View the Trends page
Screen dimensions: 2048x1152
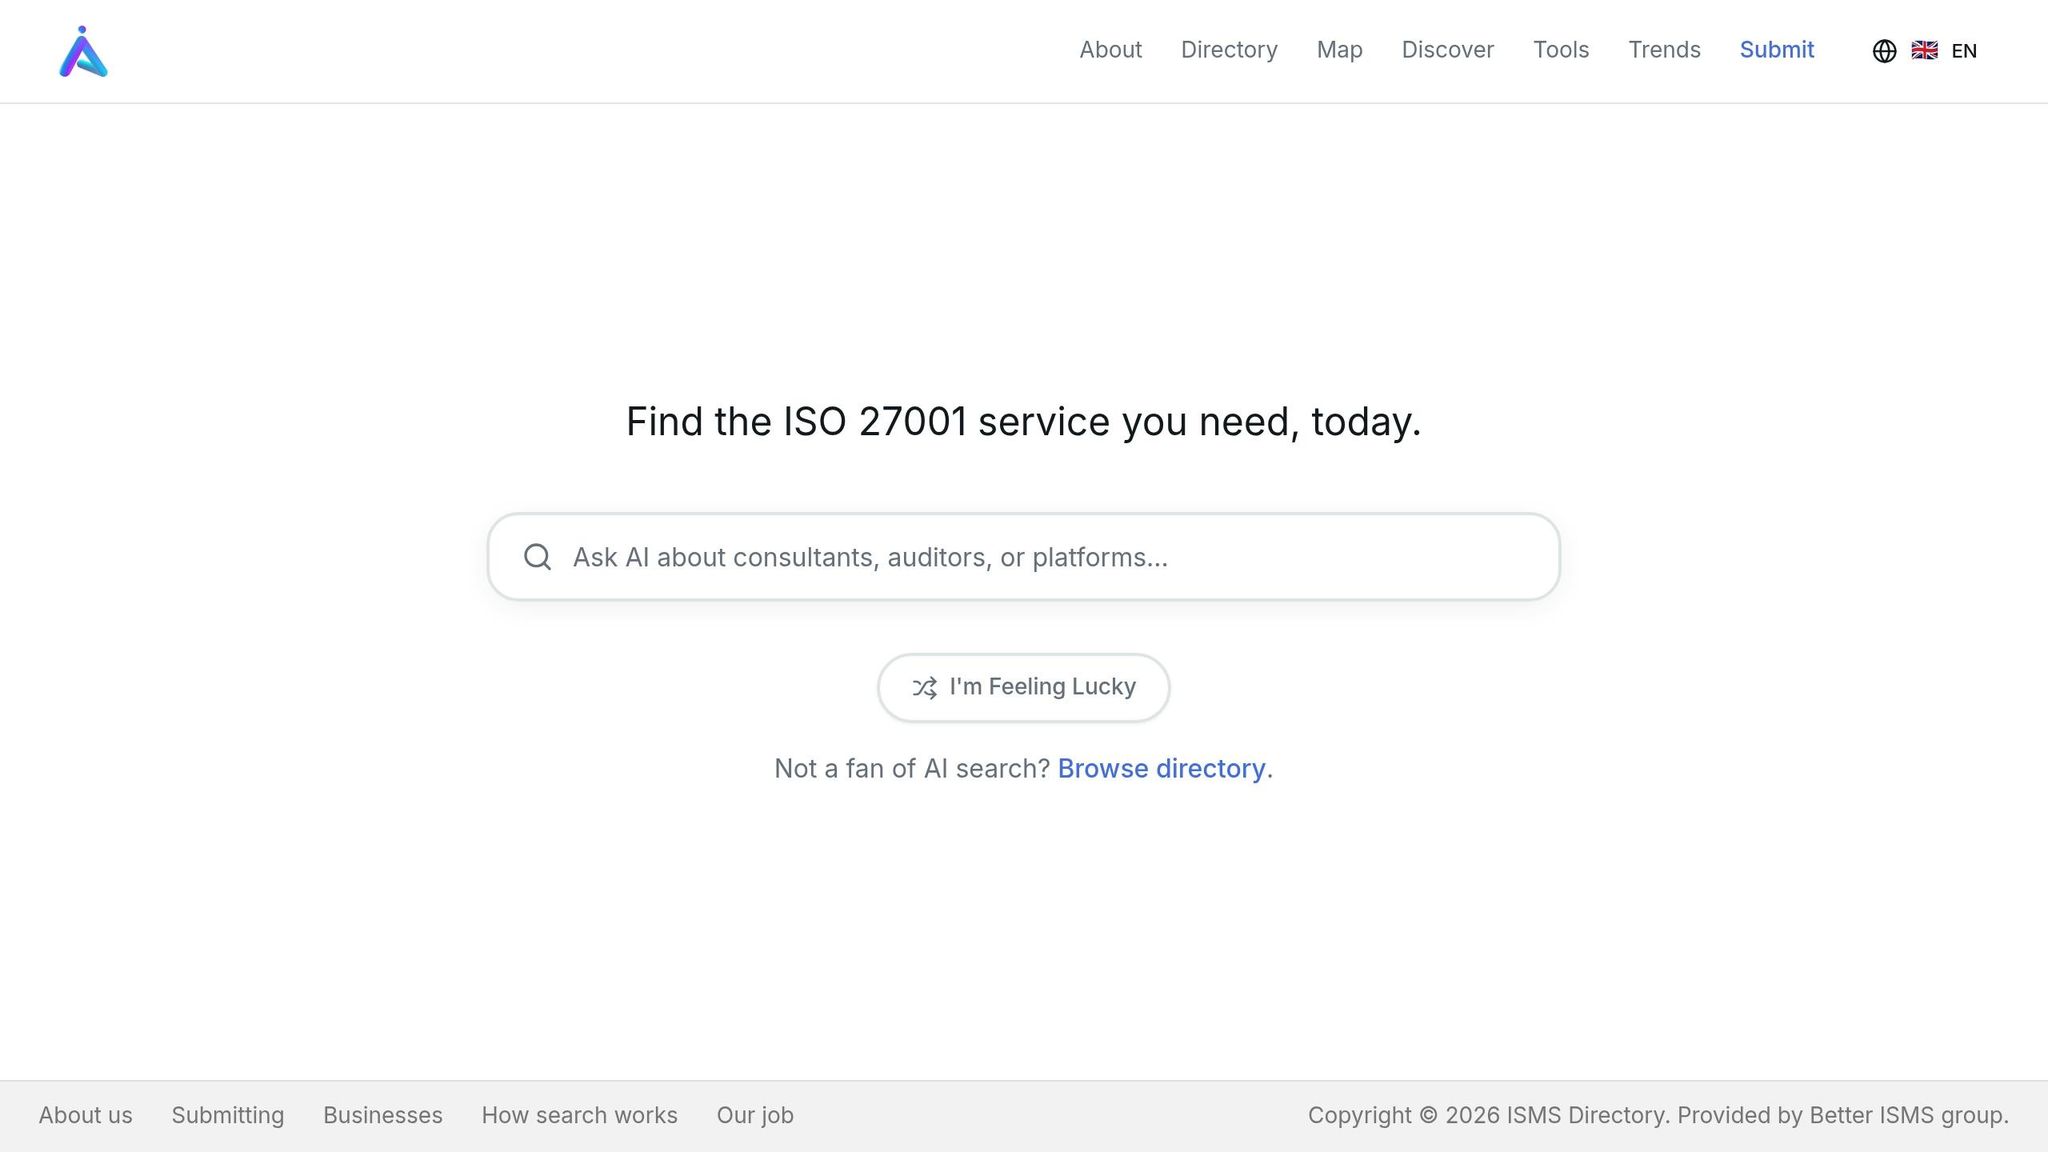pos(1664,50)
